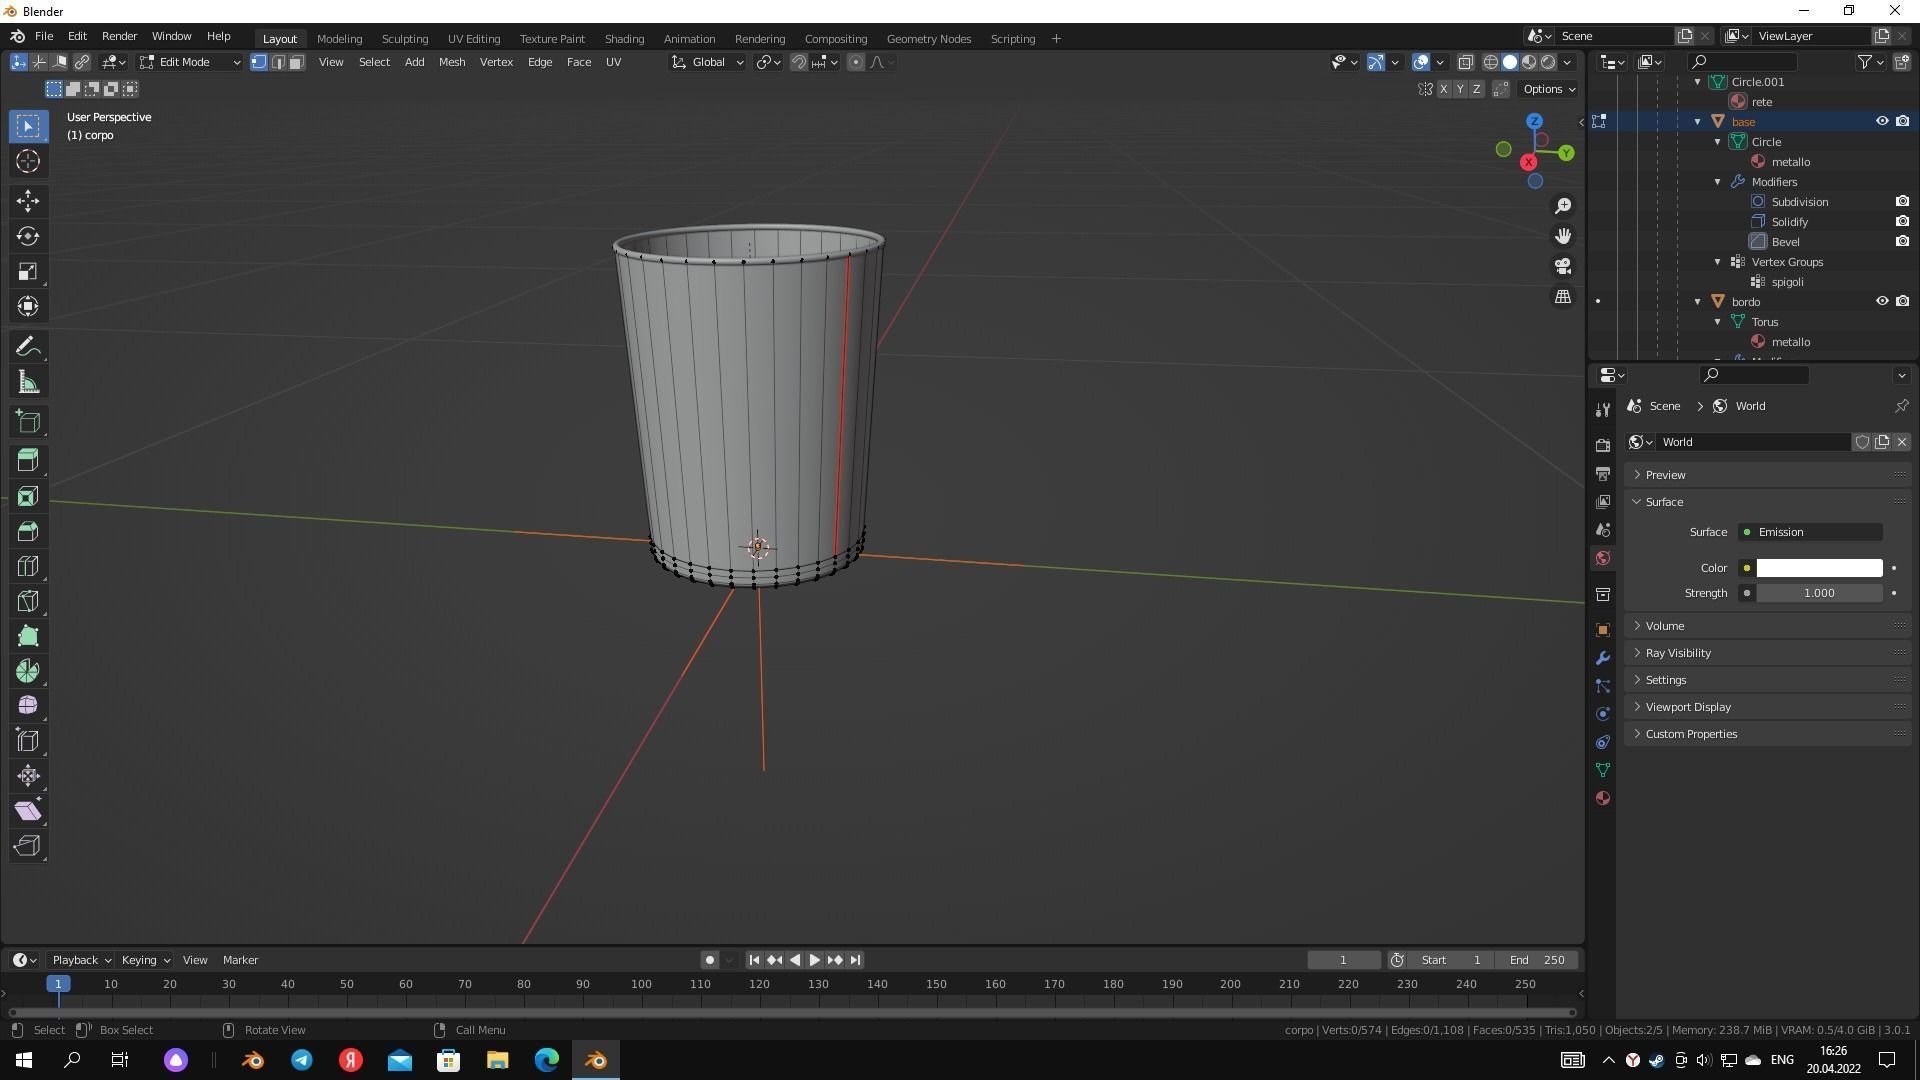Screen dimensions: 1920x1080
Task: Select the Smooth tool
Action: 28,706
